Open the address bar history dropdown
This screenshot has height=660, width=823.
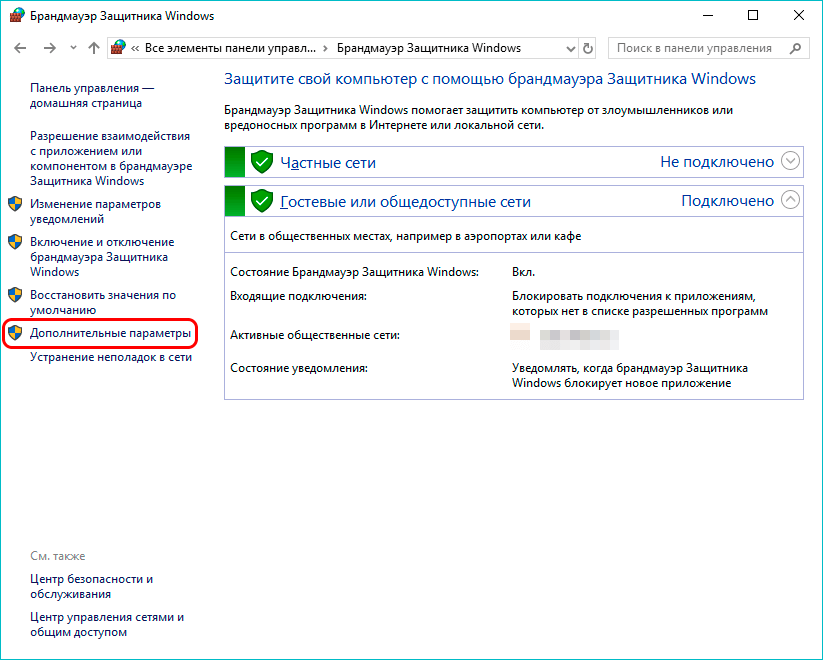point(571,49)
